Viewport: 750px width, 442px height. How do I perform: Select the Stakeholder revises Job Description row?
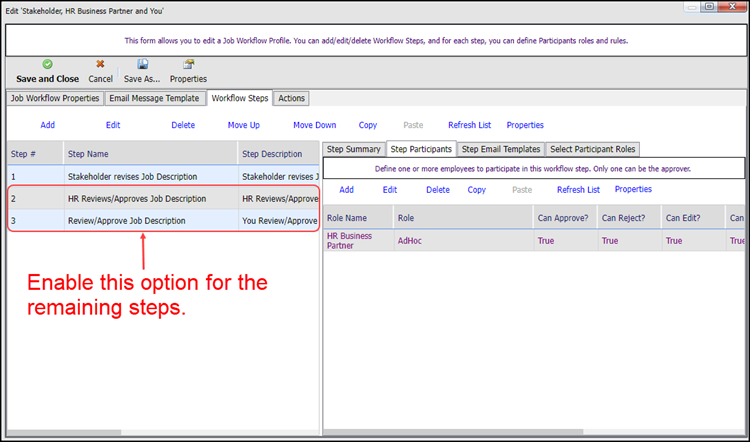163,177
